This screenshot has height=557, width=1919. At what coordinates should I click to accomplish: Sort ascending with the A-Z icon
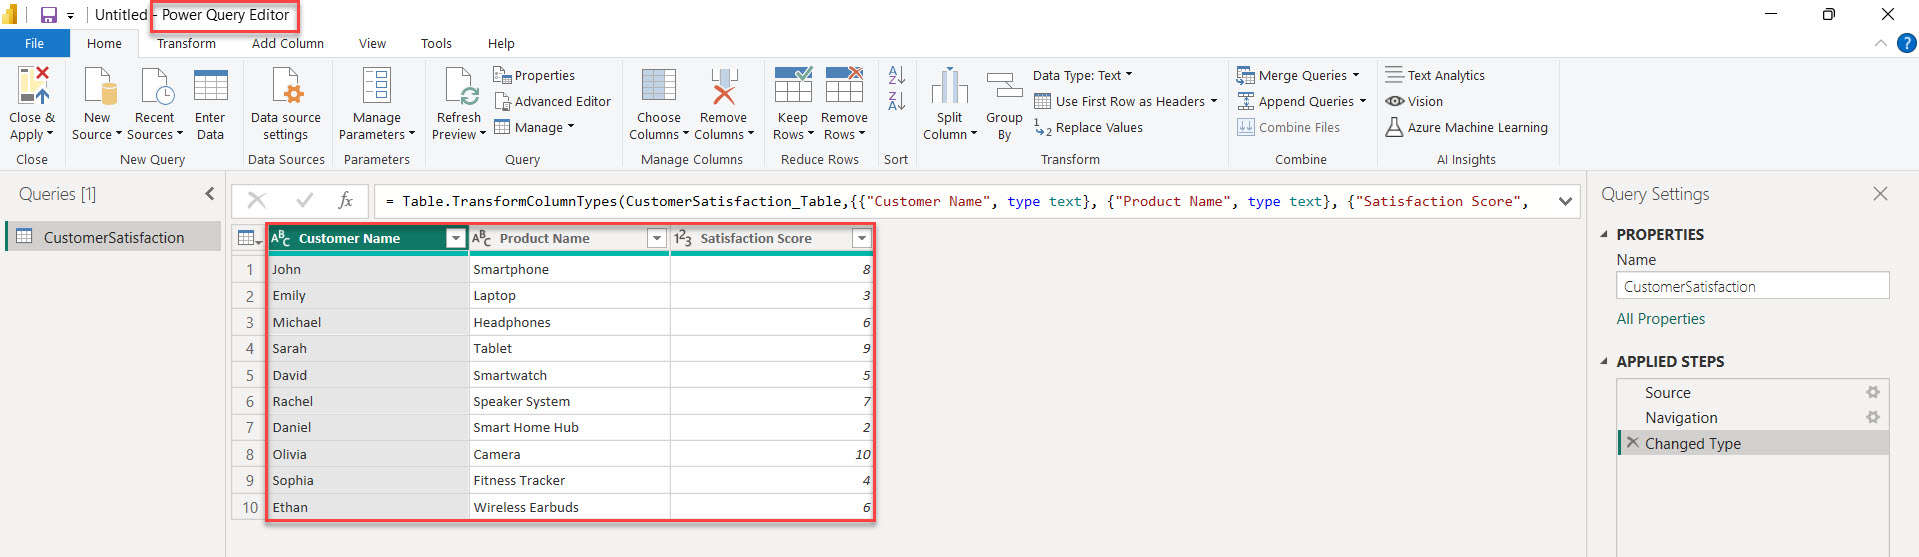tap(897, 75)
